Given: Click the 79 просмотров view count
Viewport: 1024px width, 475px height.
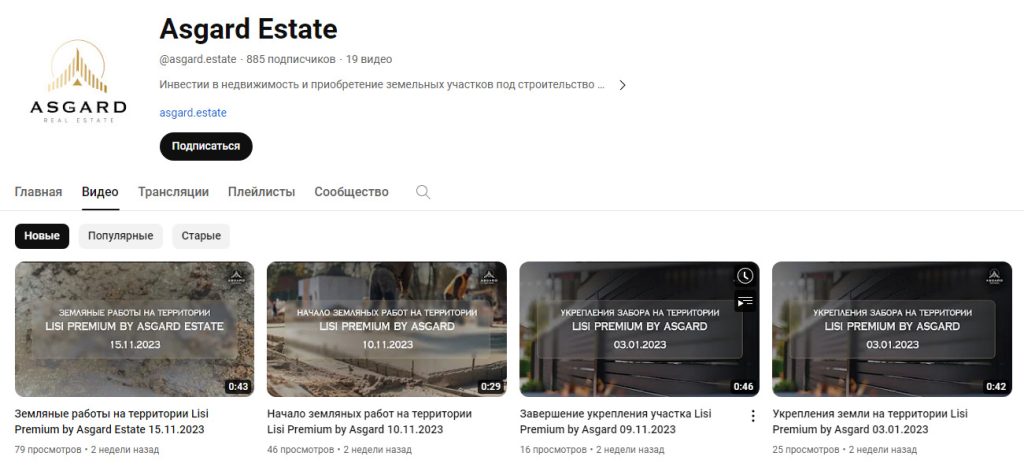Looking at the screenshot, I should [x=48, y=450].
